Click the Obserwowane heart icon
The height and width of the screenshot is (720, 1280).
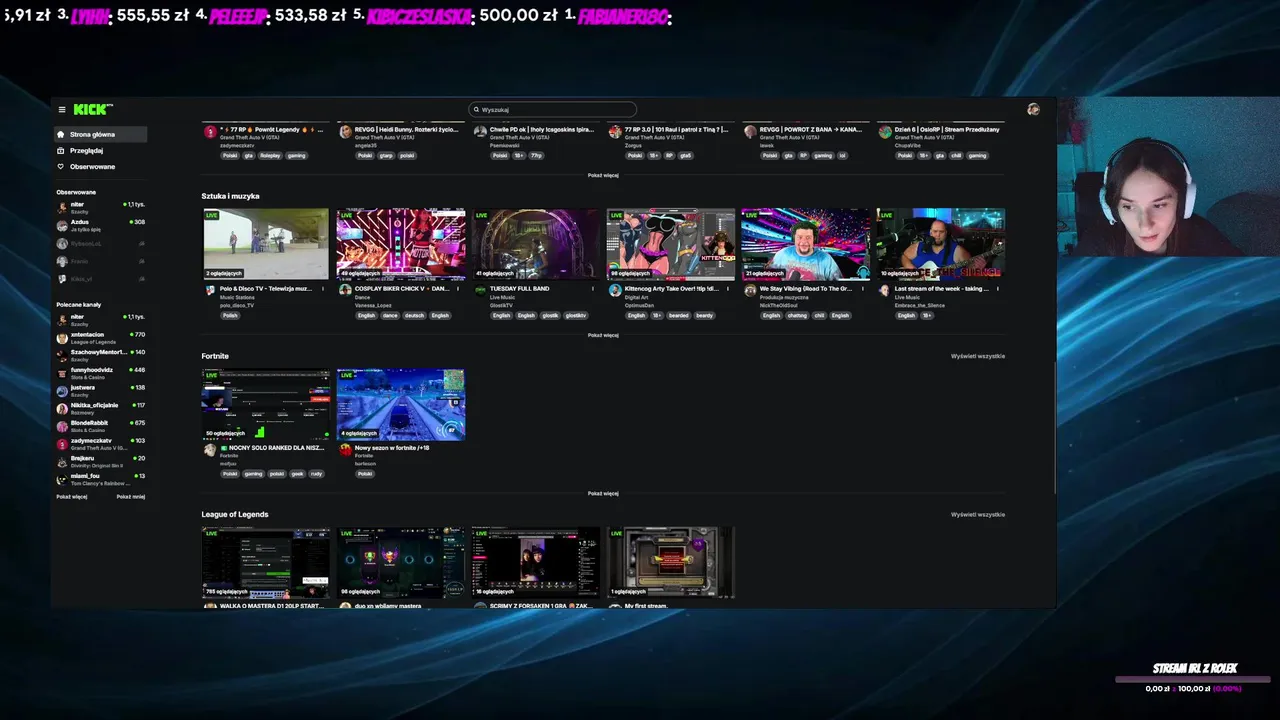[x=60, y=166]
